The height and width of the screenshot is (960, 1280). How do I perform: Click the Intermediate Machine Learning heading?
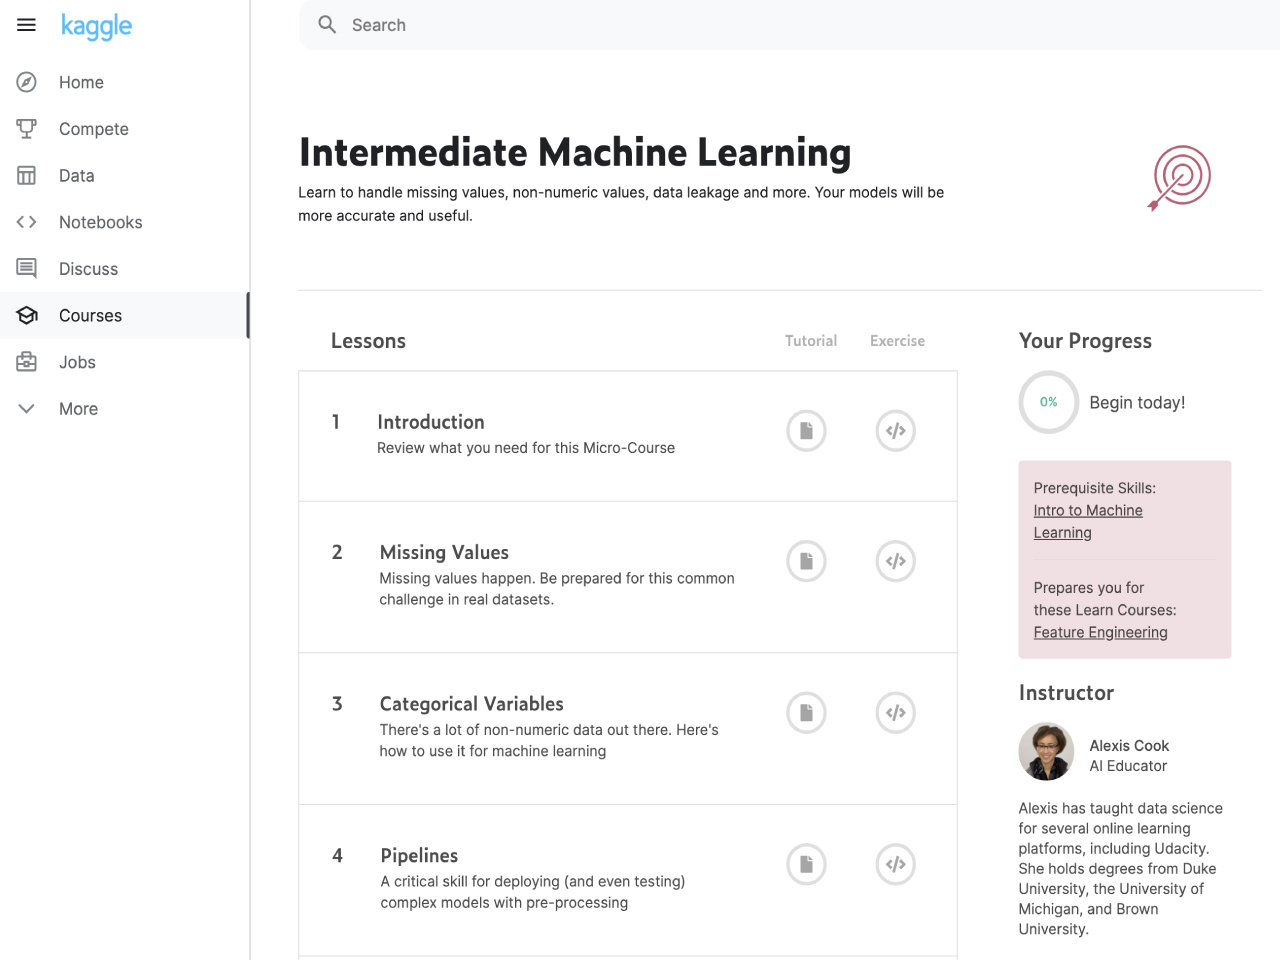click(575, 153)
